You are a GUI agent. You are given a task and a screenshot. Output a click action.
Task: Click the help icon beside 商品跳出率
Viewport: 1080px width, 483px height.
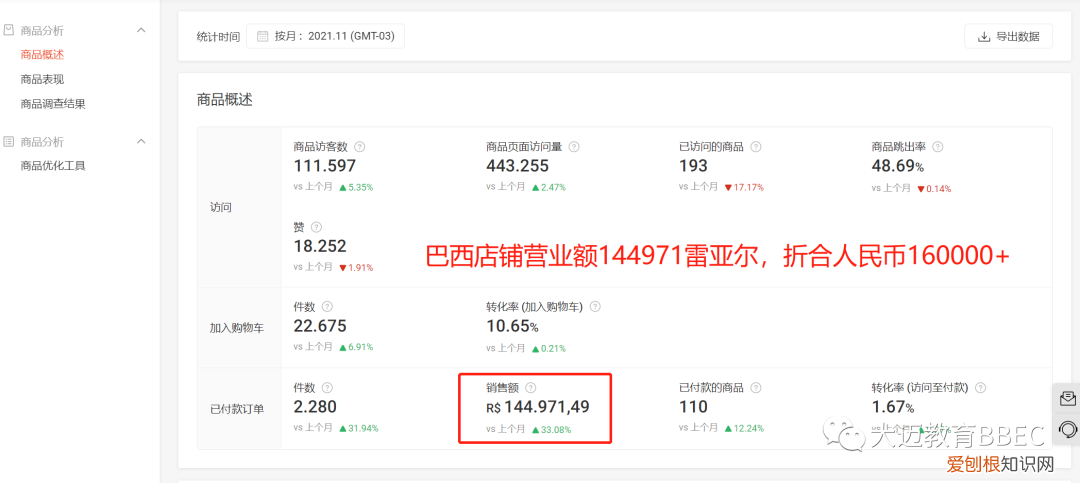(x=937, y=147)
